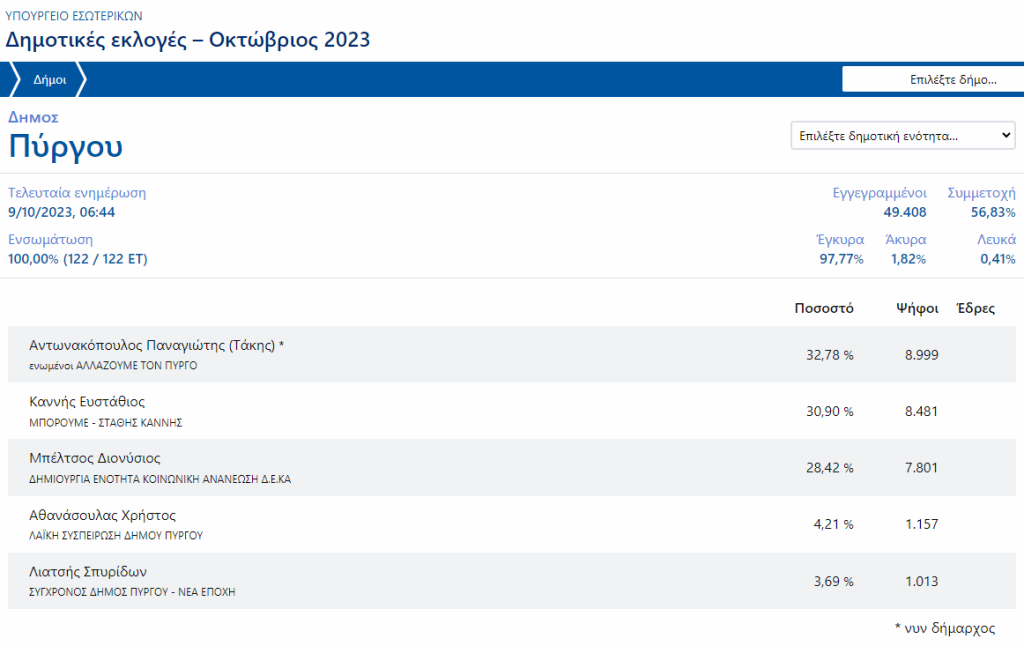1024x646 pixels.
Task: Select candidate Μπέλτσος Διονύσιος row
Action: [96, 459]
